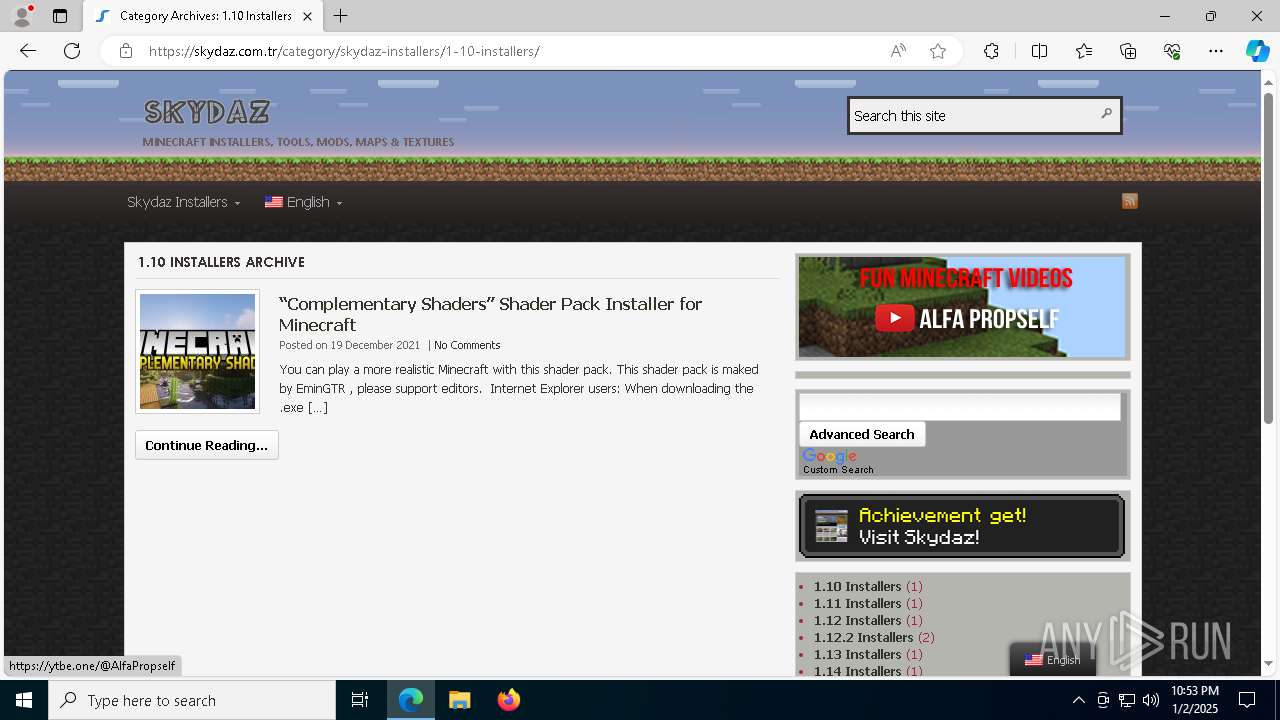The width and height of the screenshot is (1280, 720).
Task: Open Tab actions menu icon
Action: (60, 16)
